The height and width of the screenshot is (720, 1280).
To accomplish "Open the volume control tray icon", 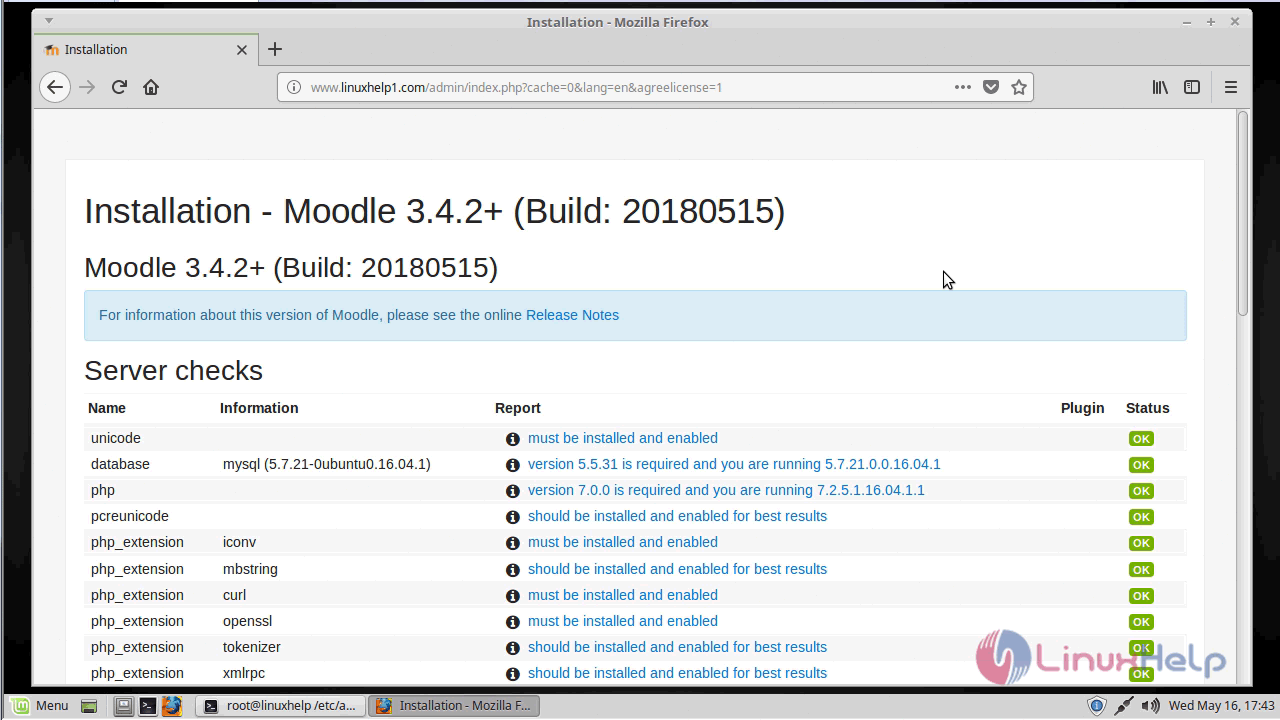I will point(1150,705).
